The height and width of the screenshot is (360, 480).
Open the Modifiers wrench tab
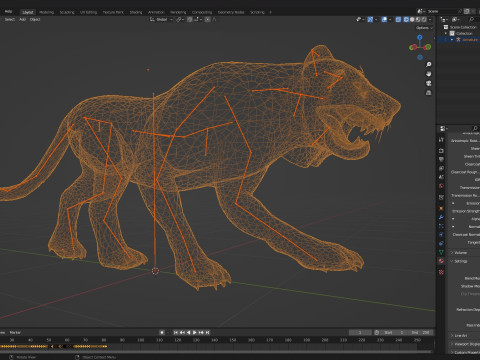pyautogui.click(x=441, y=217)
